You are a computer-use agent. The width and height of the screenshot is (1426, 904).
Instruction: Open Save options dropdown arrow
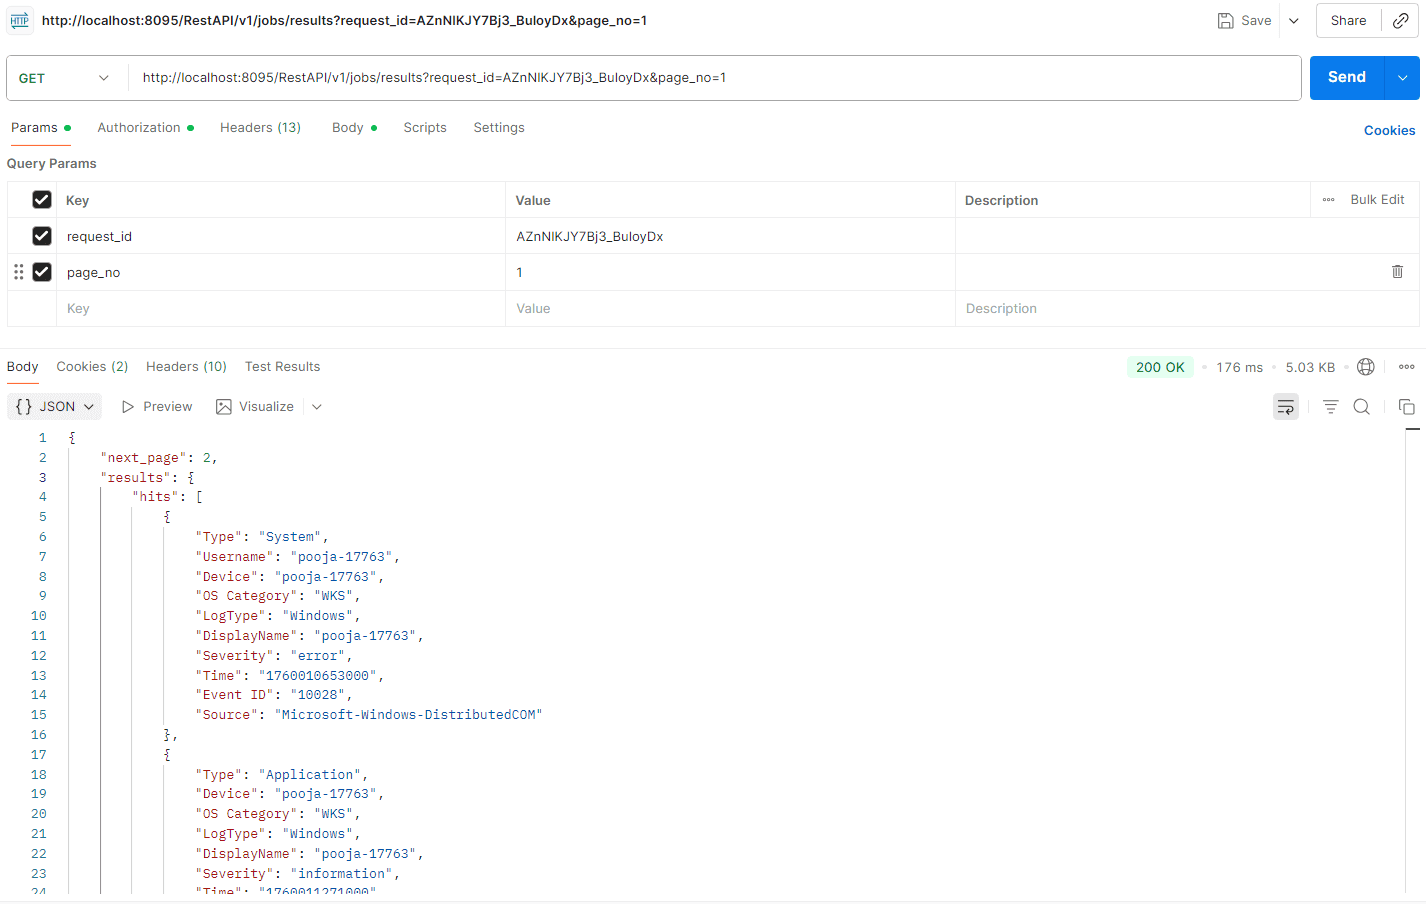1294,20
